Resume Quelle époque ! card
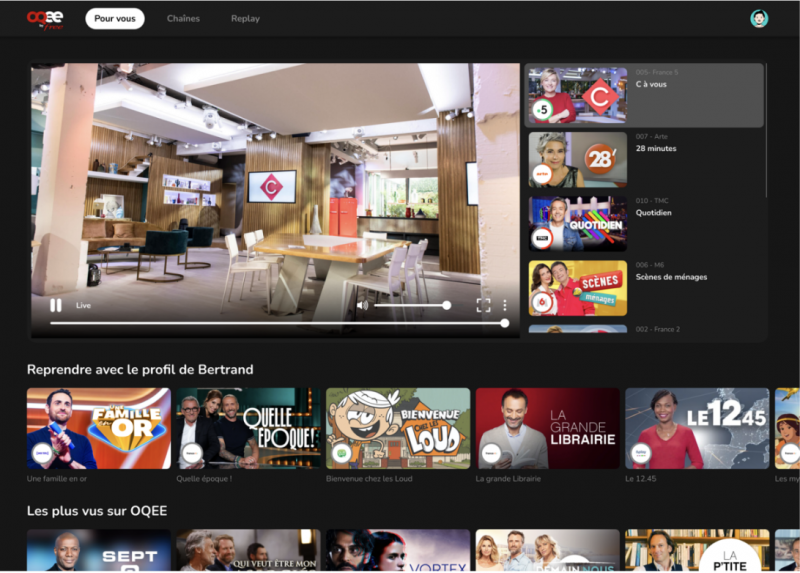 [248, 429]
